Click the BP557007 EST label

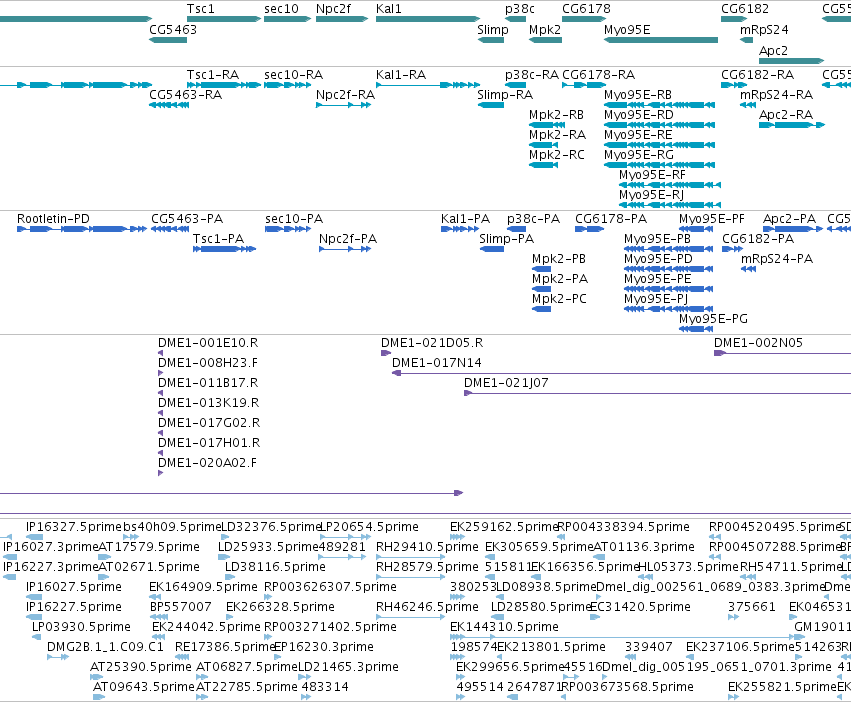[181, 607]
